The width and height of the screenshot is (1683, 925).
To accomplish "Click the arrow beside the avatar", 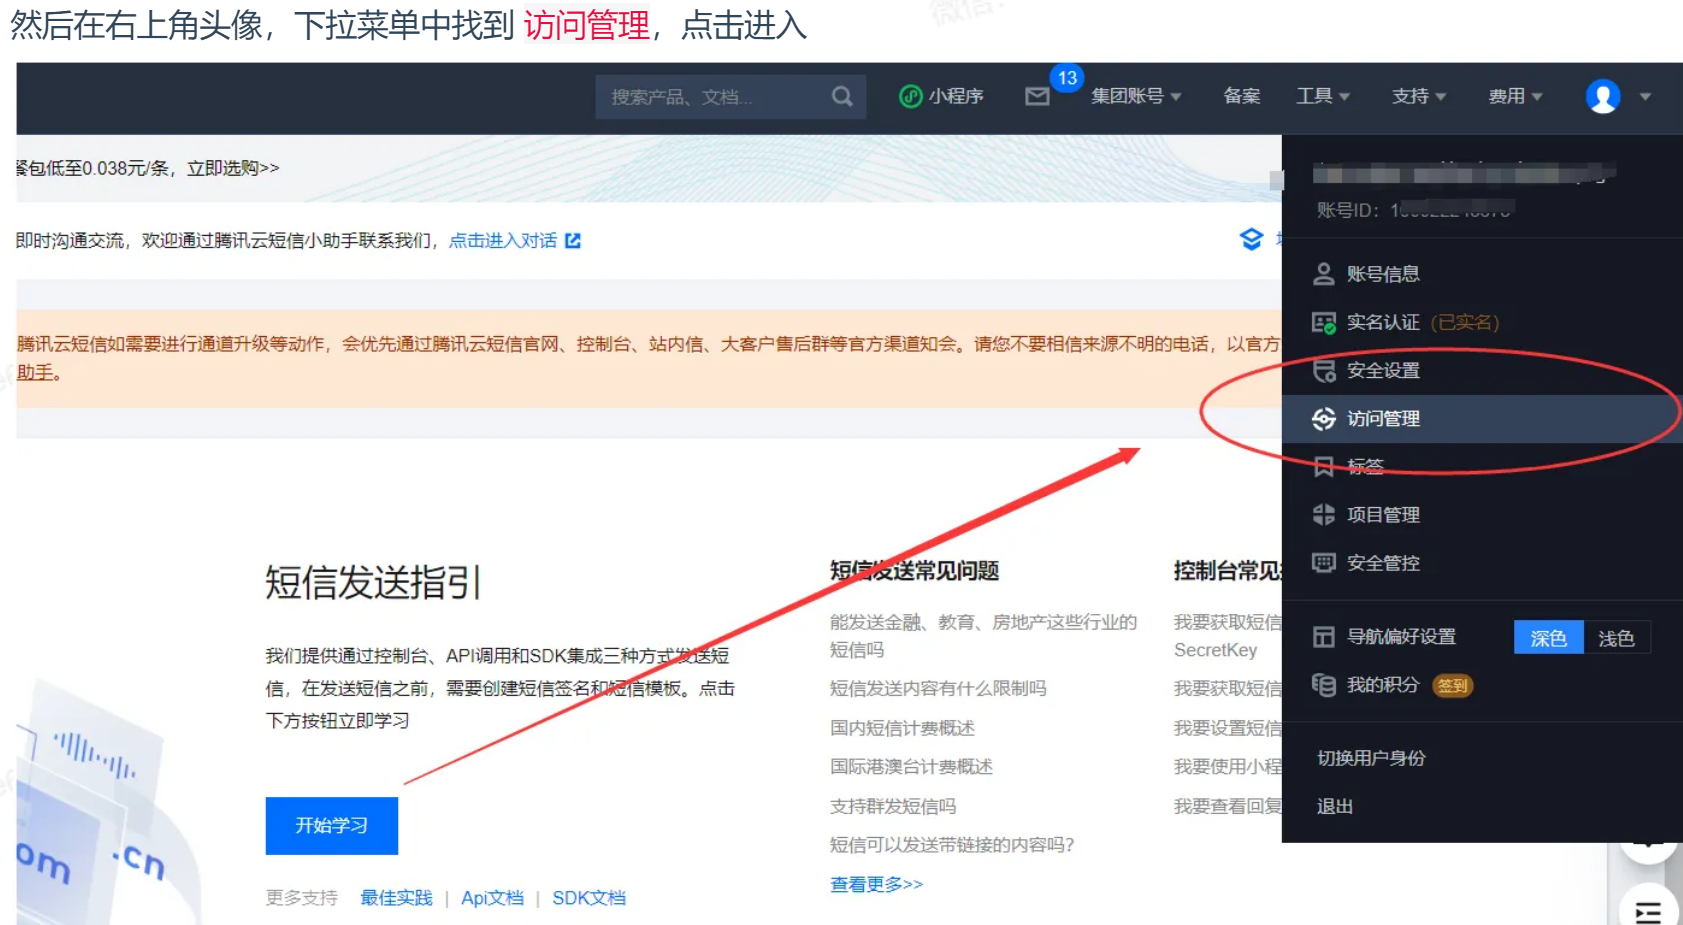I will click(1645, 97).
